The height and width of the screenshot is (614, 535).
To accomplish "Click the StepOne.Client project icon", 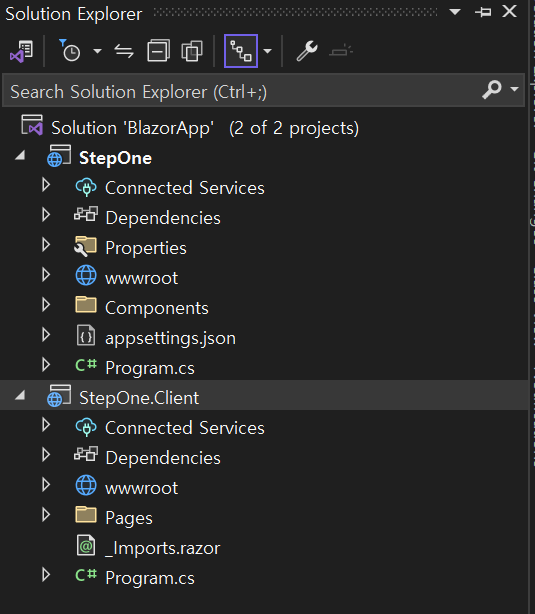I will click(59, 395).
